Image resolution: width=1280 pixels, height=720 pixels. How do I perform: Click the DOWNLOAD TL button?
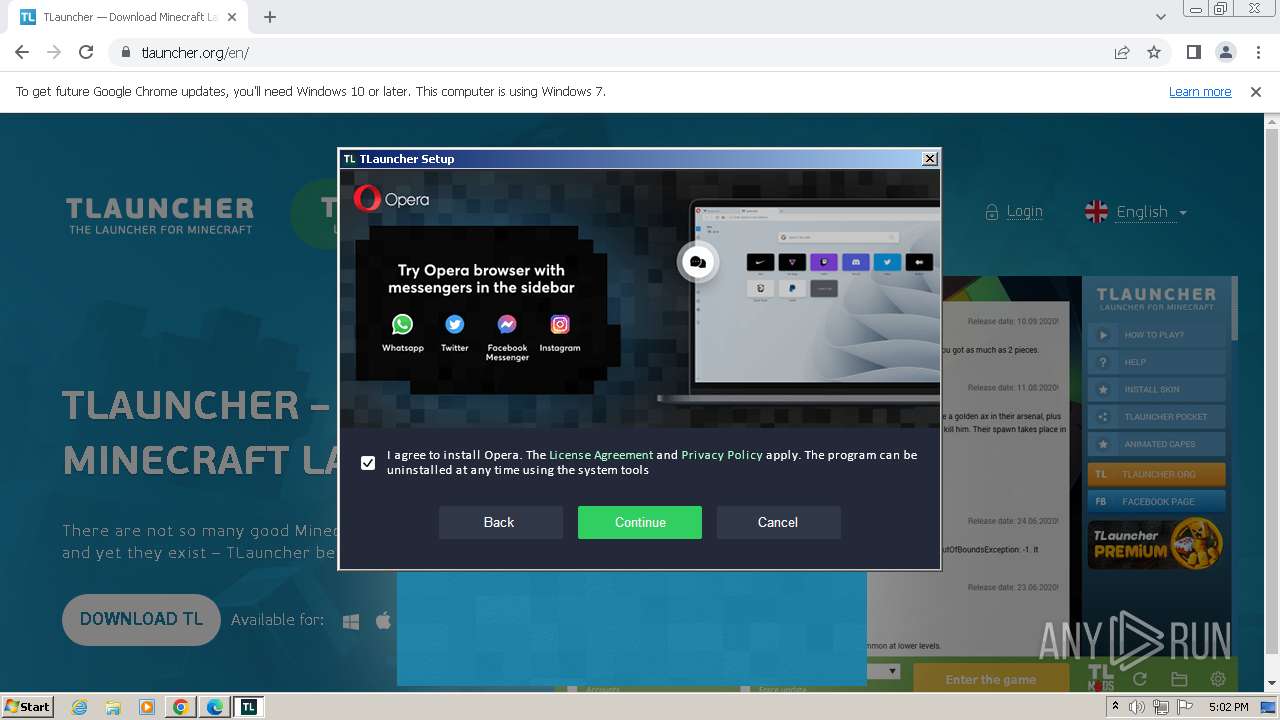[141, 619]
